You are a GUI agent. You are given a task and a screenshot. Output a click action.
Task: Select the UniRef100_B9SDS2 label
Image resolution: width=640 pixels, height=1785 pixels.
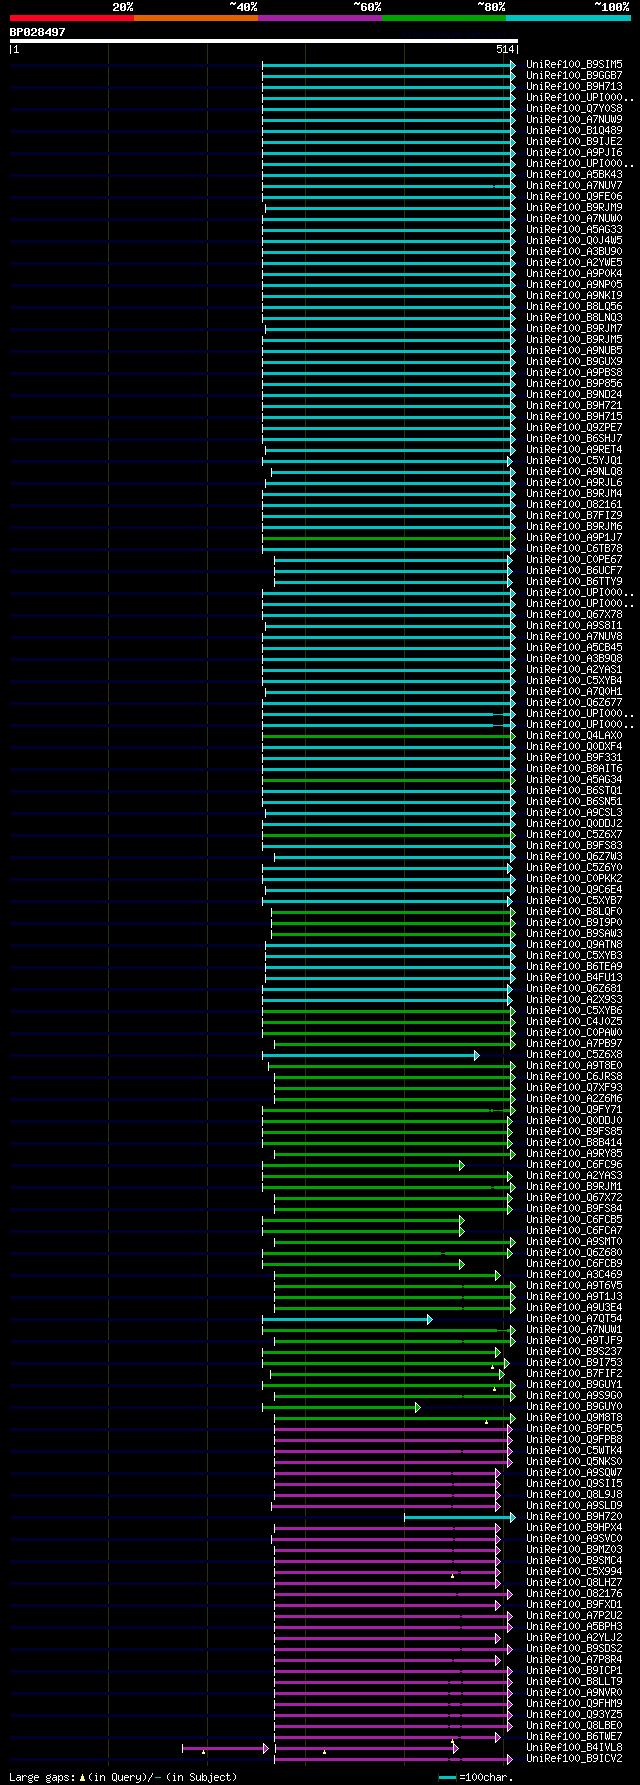pos(574,1648)
